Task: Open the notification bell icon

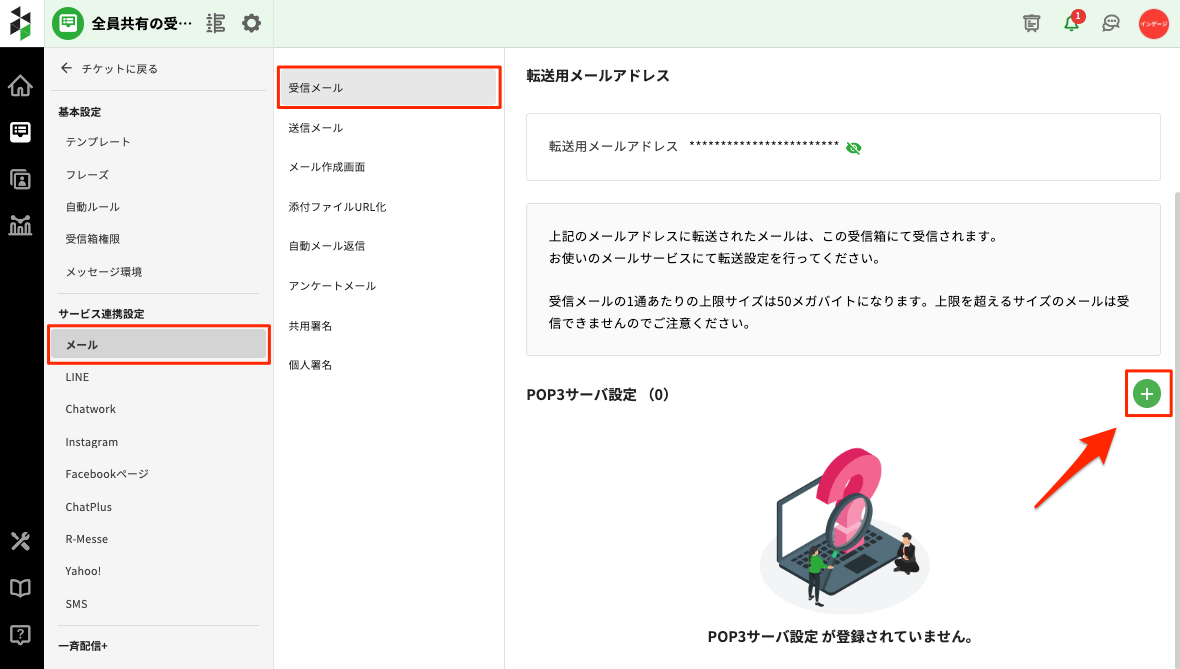Action: pos(1072,23)
